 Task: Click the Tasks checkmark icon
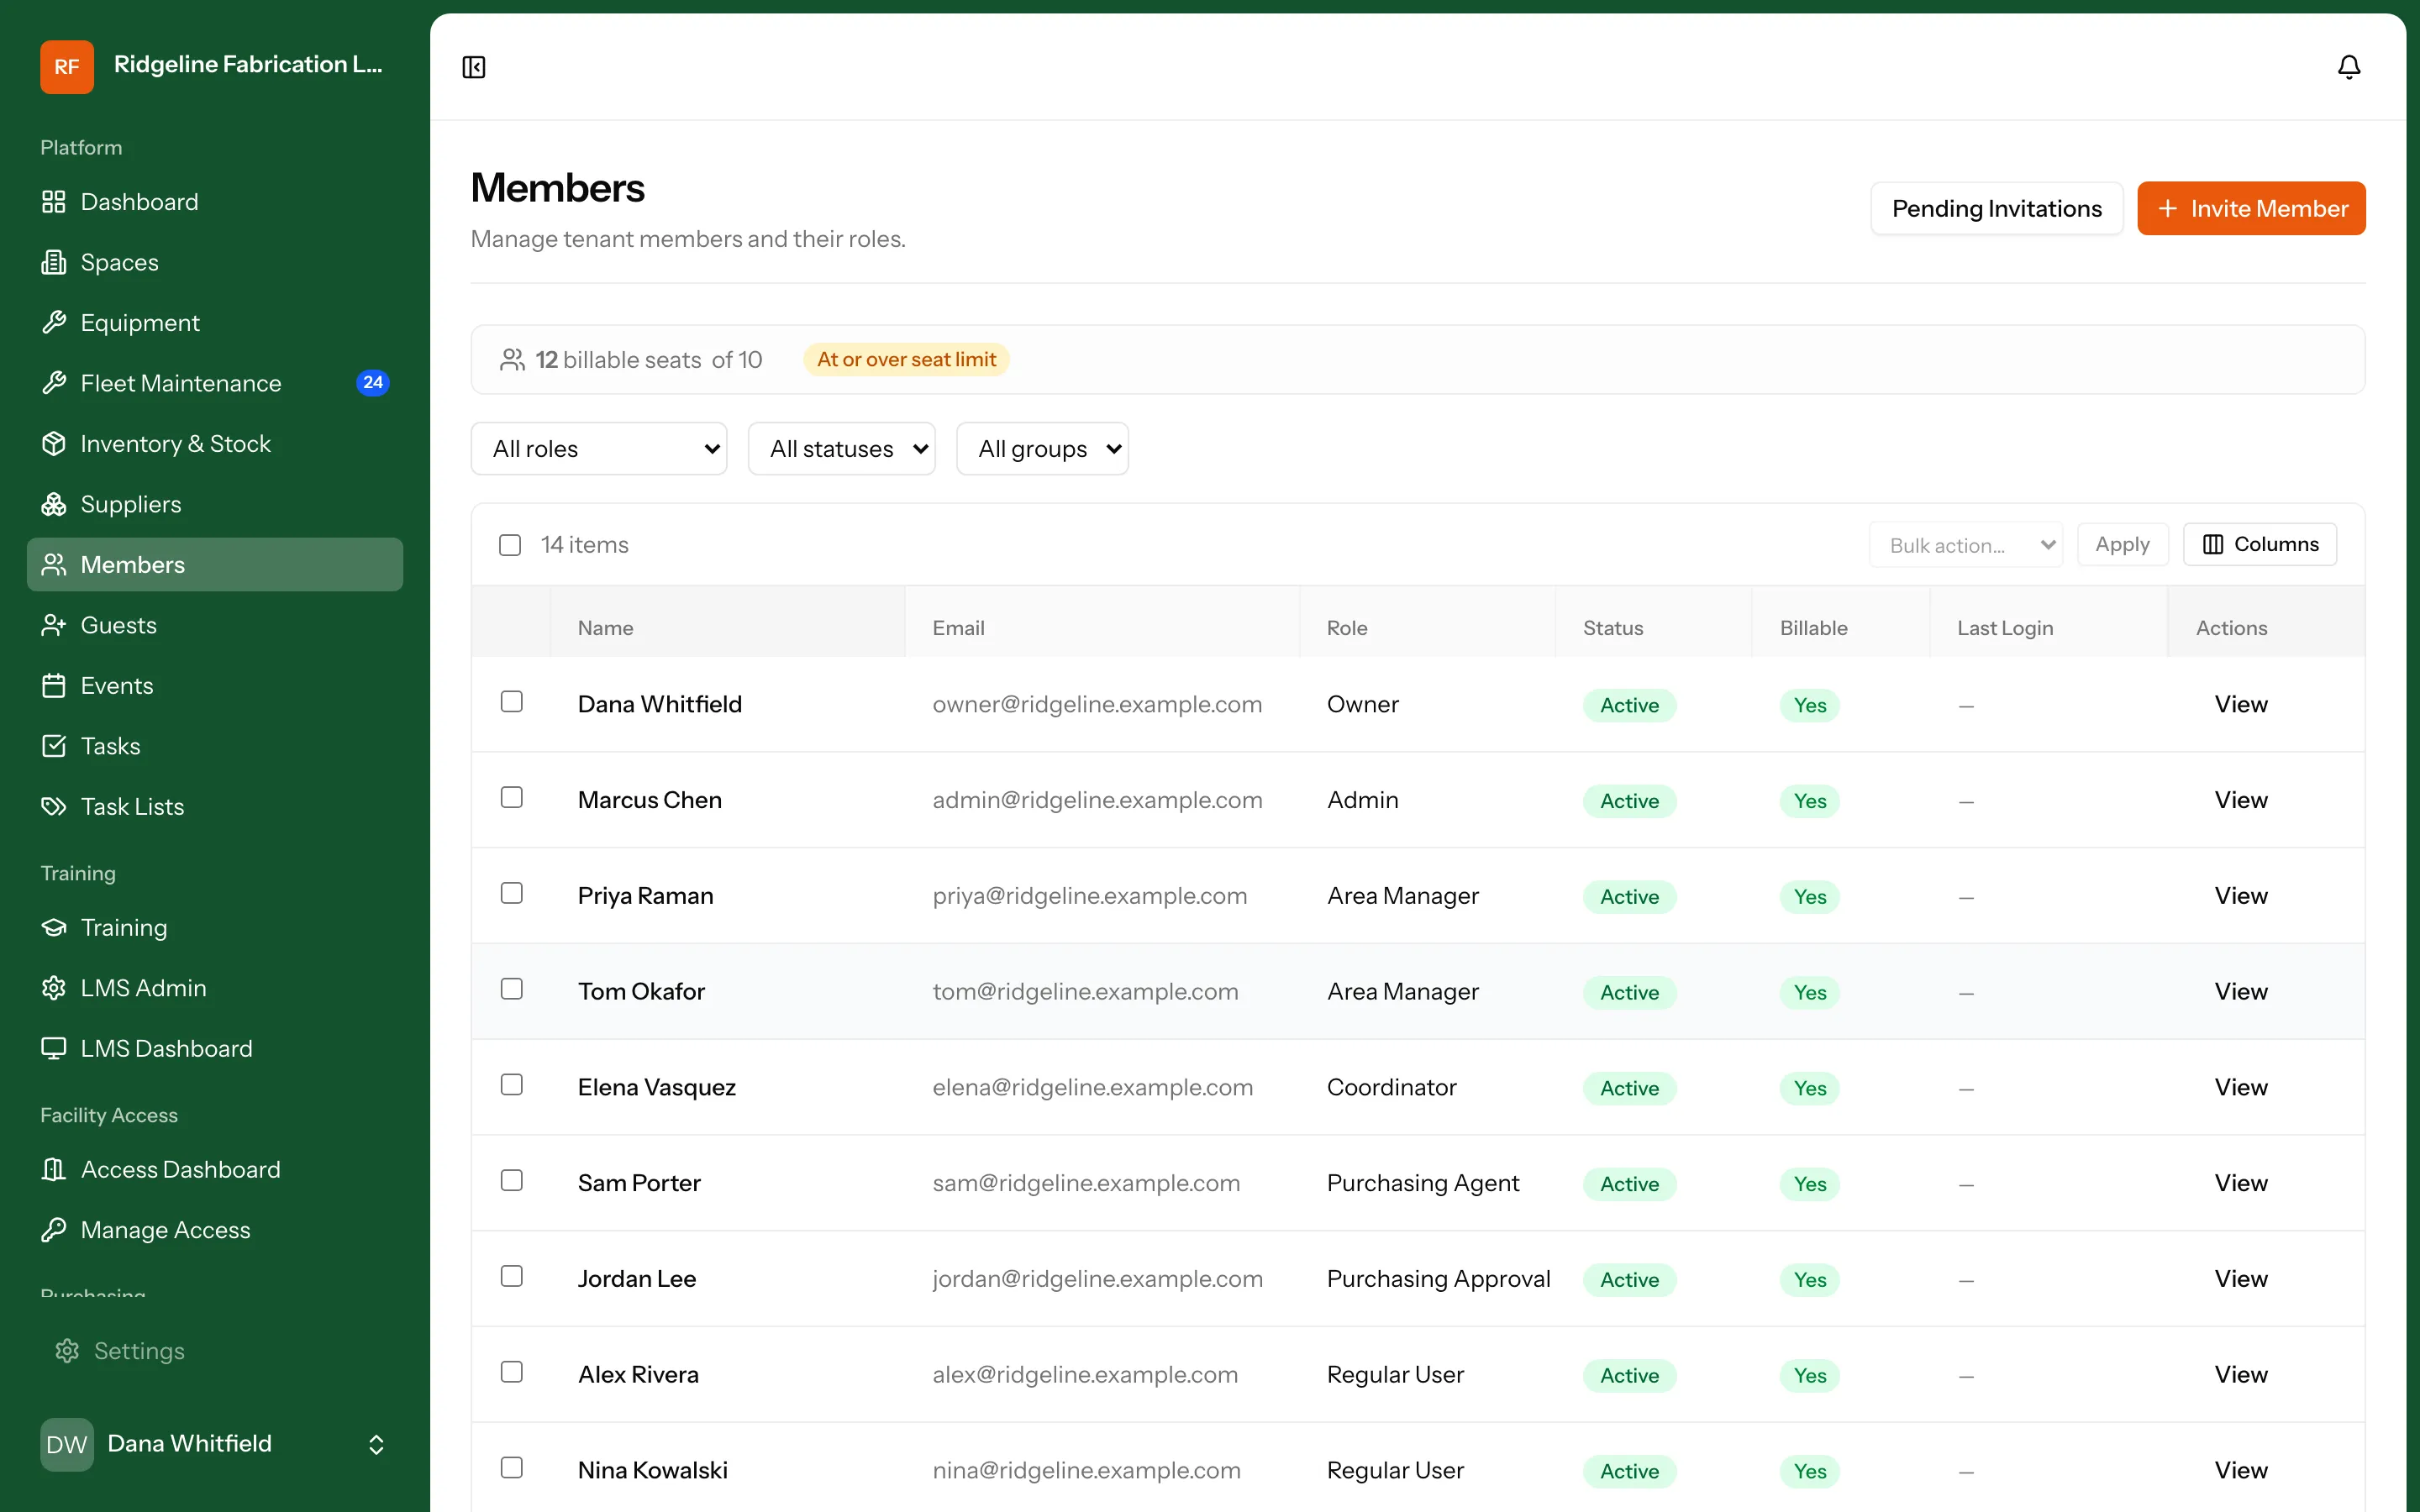click(54, 746)
